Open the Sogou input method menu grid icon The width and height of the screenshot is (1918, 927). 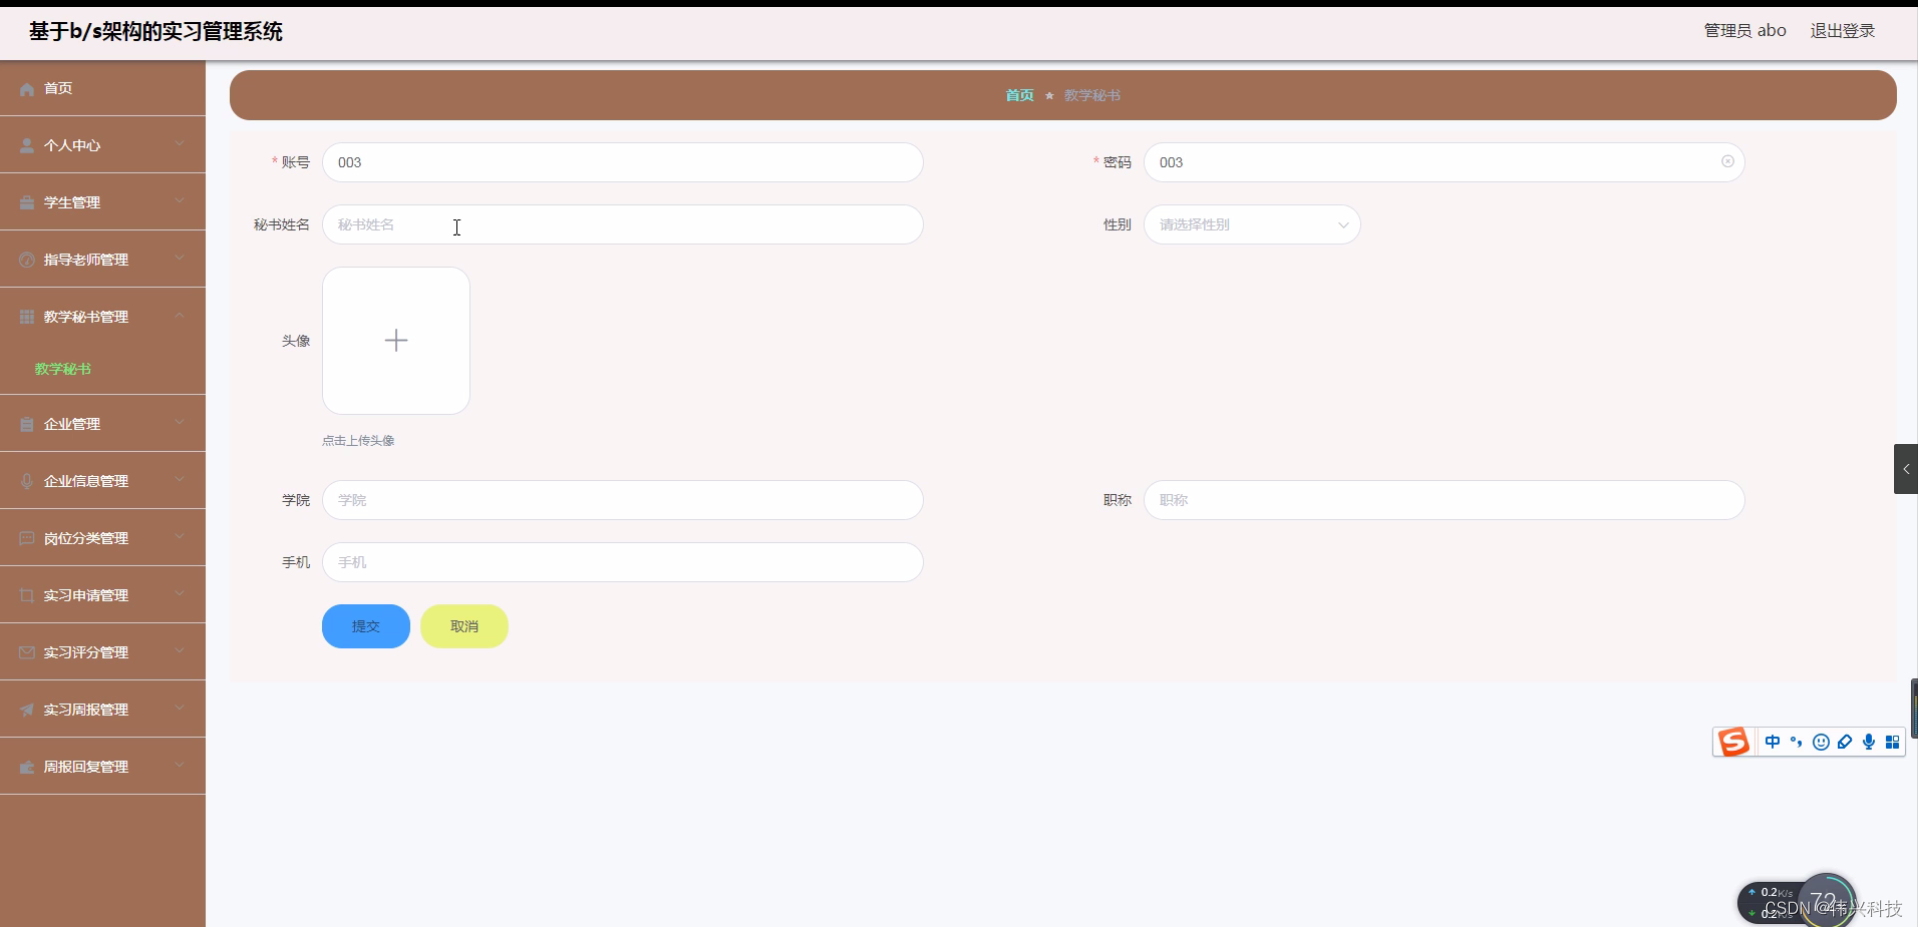click(x=1893, y=741)
